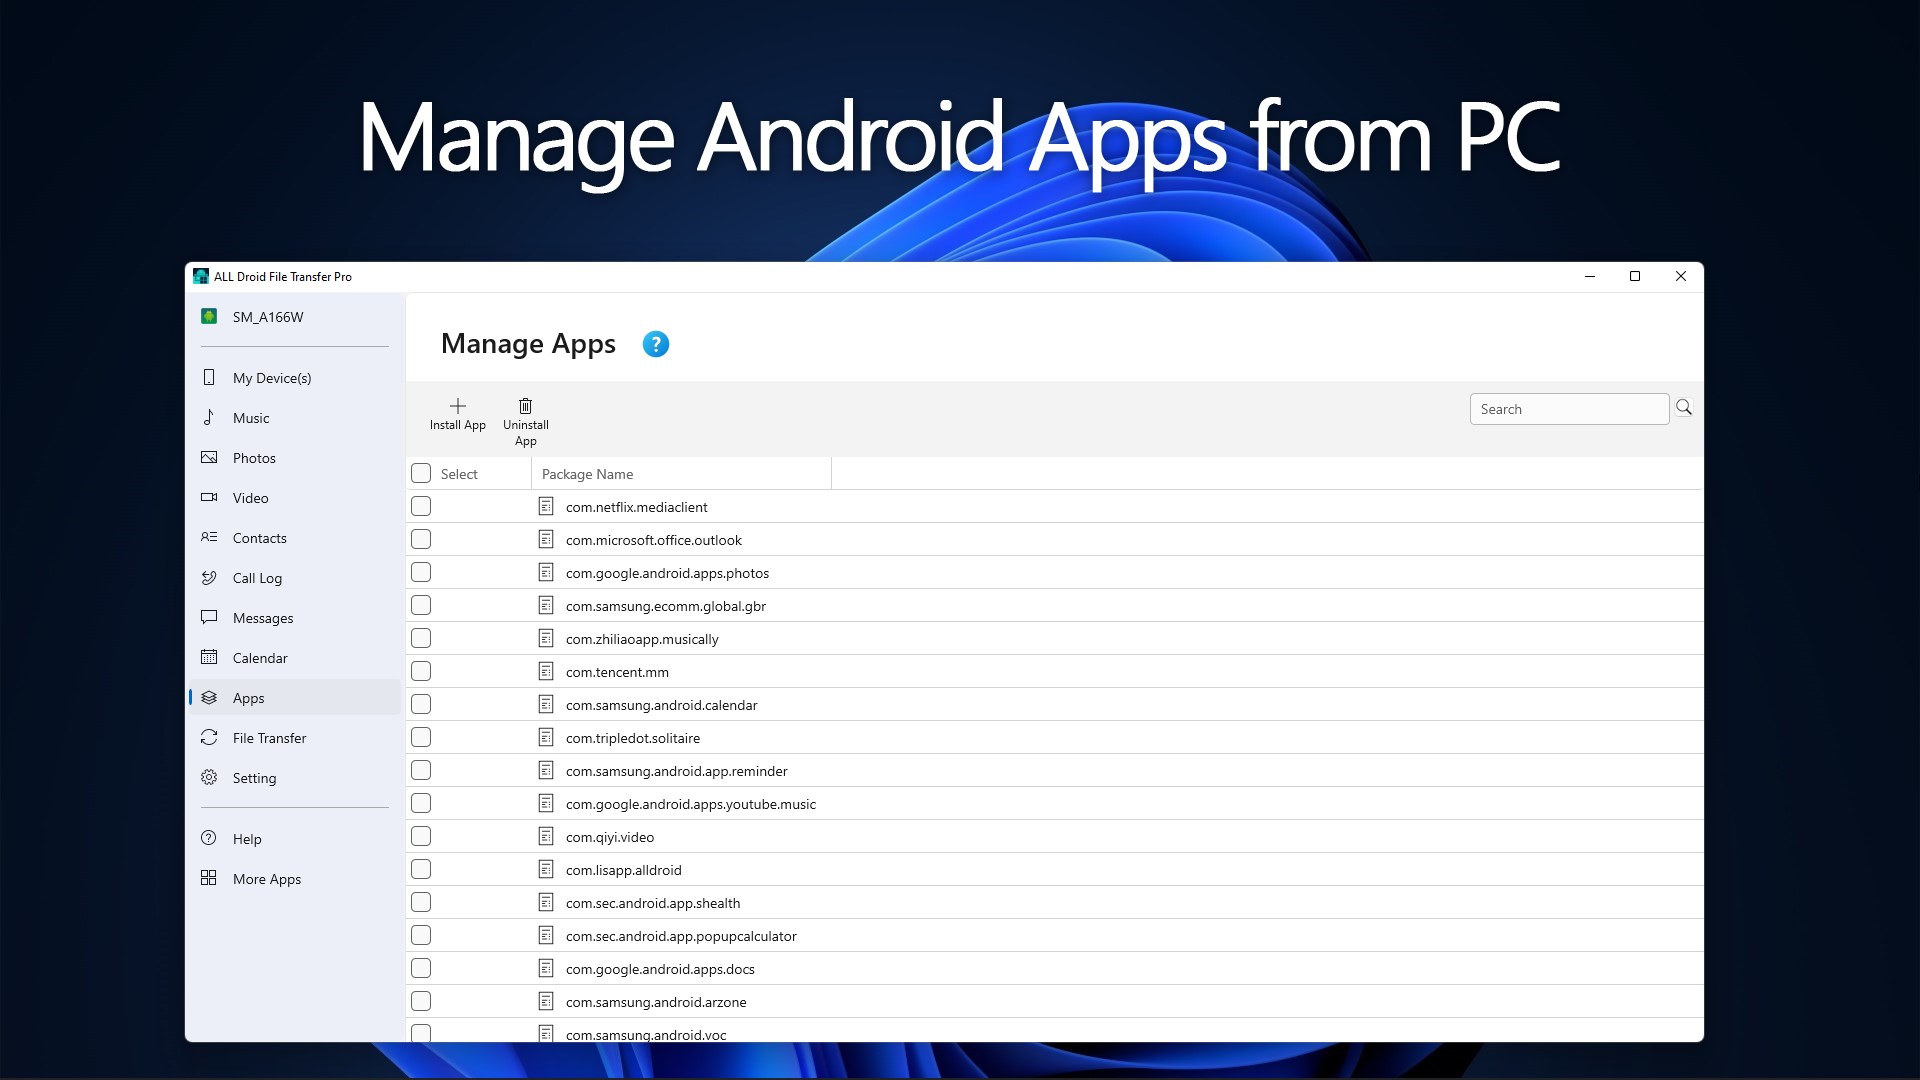Switch to the Messages sidebar tab
1920x1080 pixels.
[x=263, y=618]
